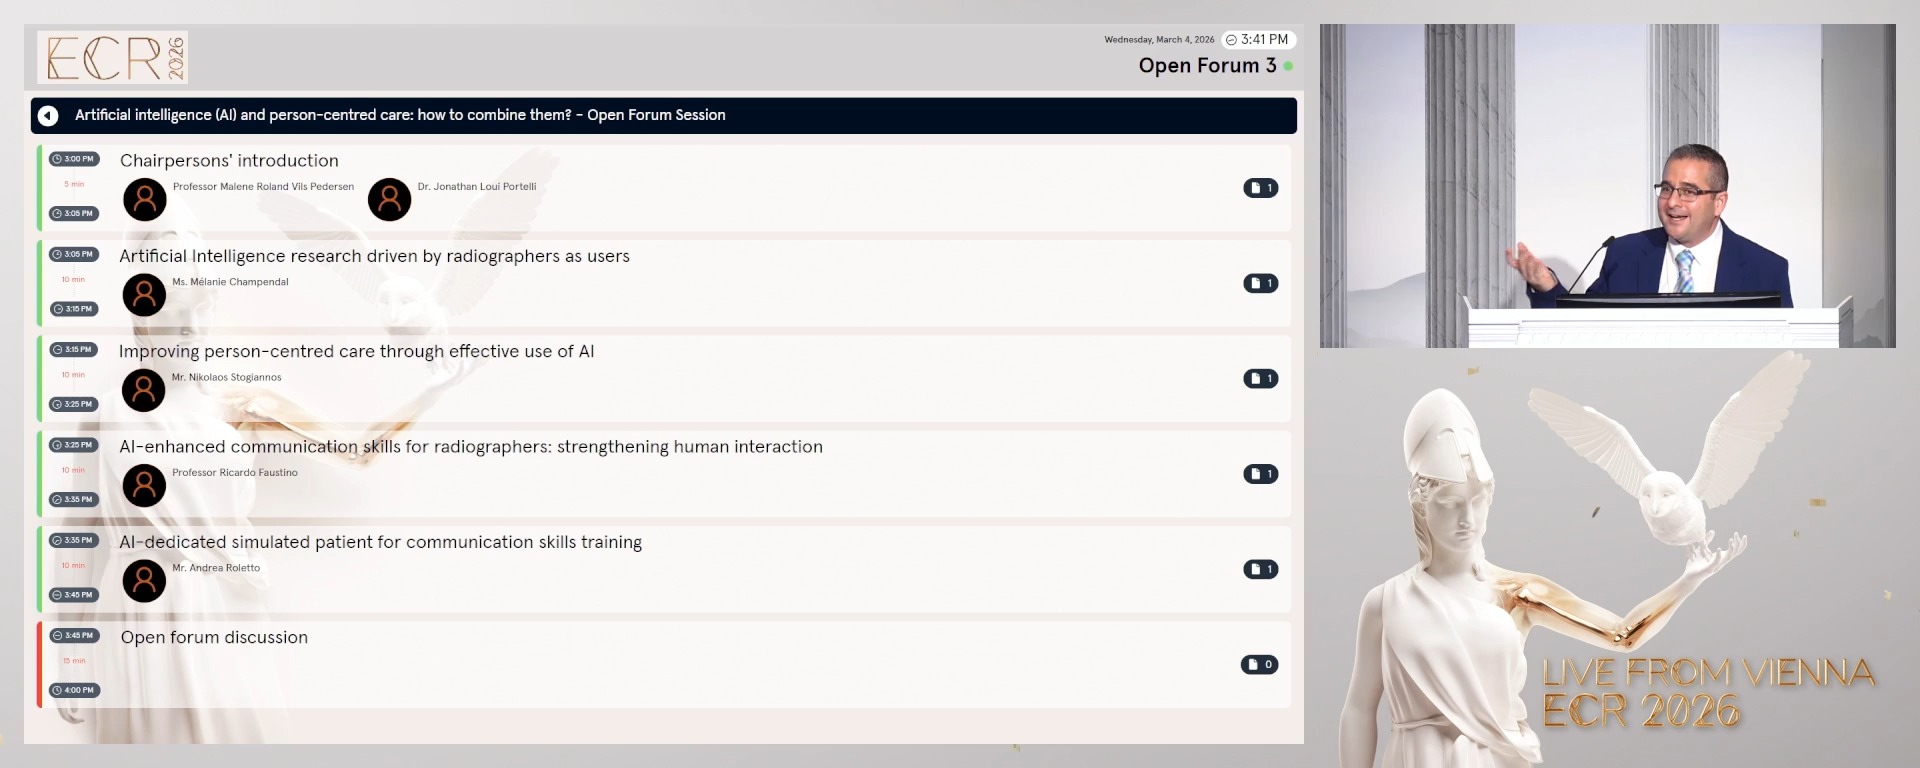Screen dimensions: 1920x768
Task: Open 'AI-dedicated simulated patient' talk
Action: pyautogui.click(x=664, y=569)
